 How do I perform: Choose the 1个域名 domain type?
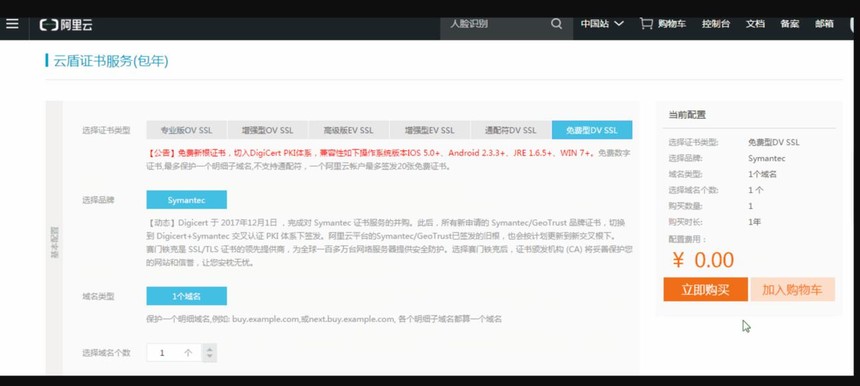[186, 296]
